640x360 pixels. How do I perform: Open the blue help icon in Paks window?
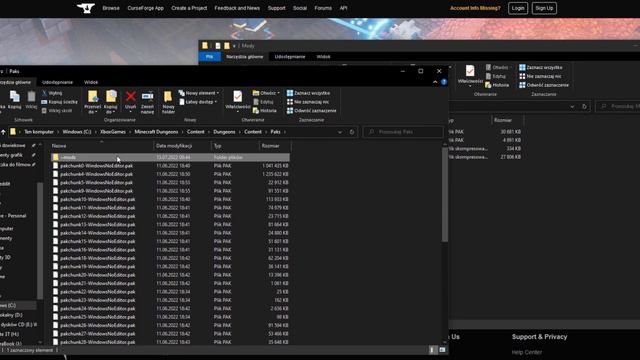[444, 82]
